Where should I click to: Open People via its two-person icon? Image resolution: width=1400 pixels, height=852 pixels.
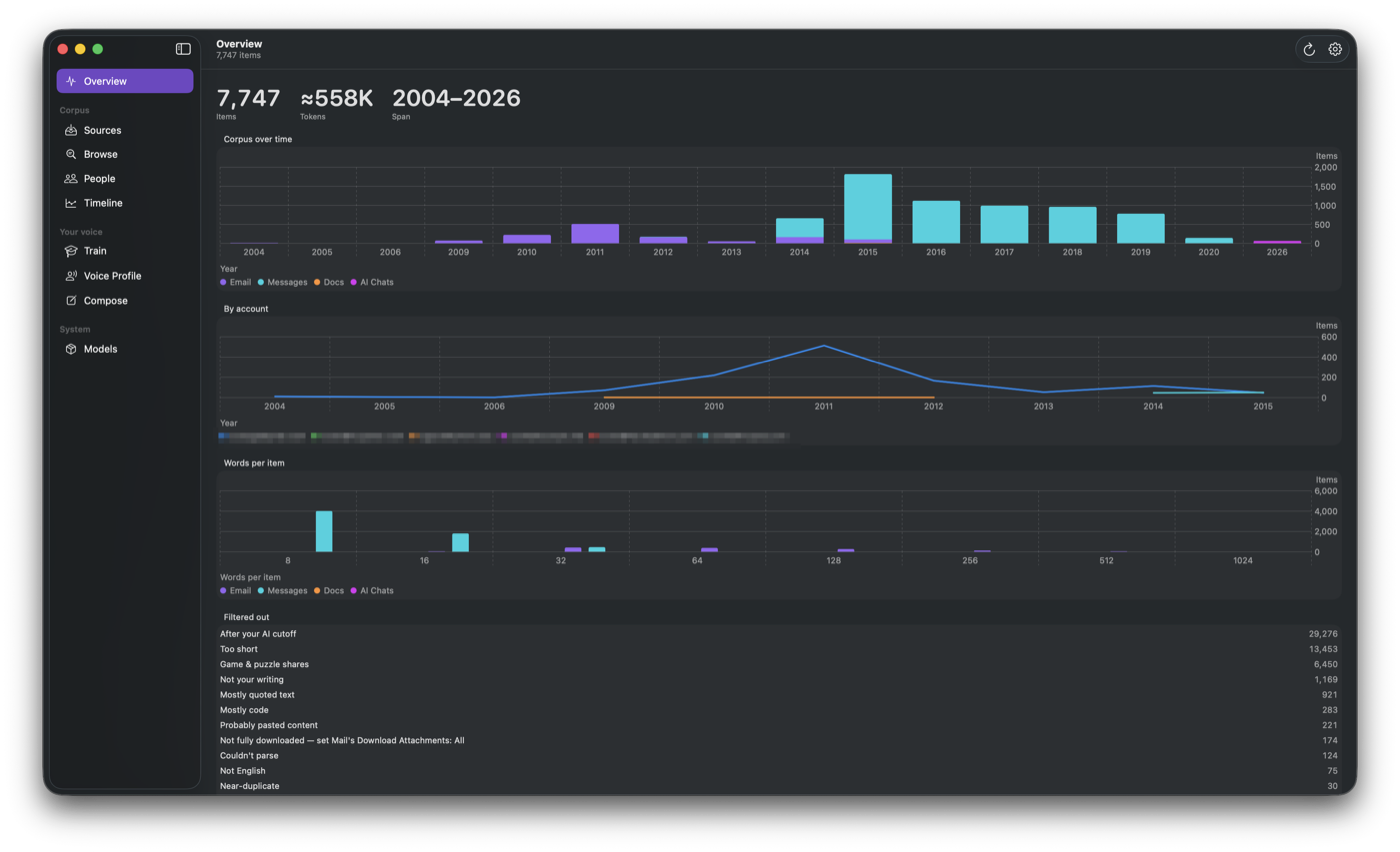coord(71,178)
